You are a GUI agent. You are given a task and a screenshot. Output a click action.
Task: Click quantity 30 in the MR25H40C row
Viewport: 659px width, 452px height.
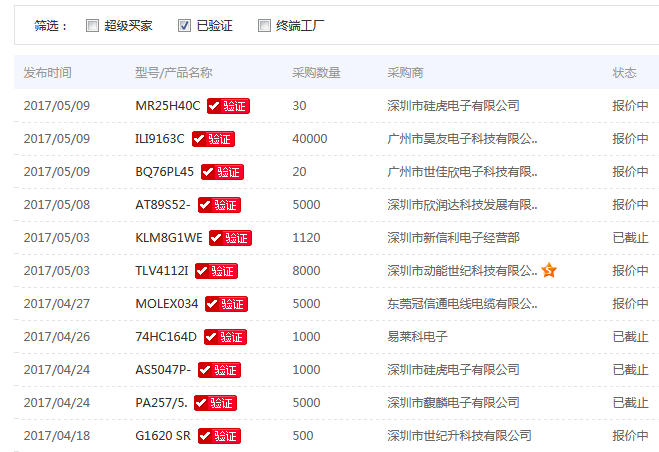(x=299, y=106)
